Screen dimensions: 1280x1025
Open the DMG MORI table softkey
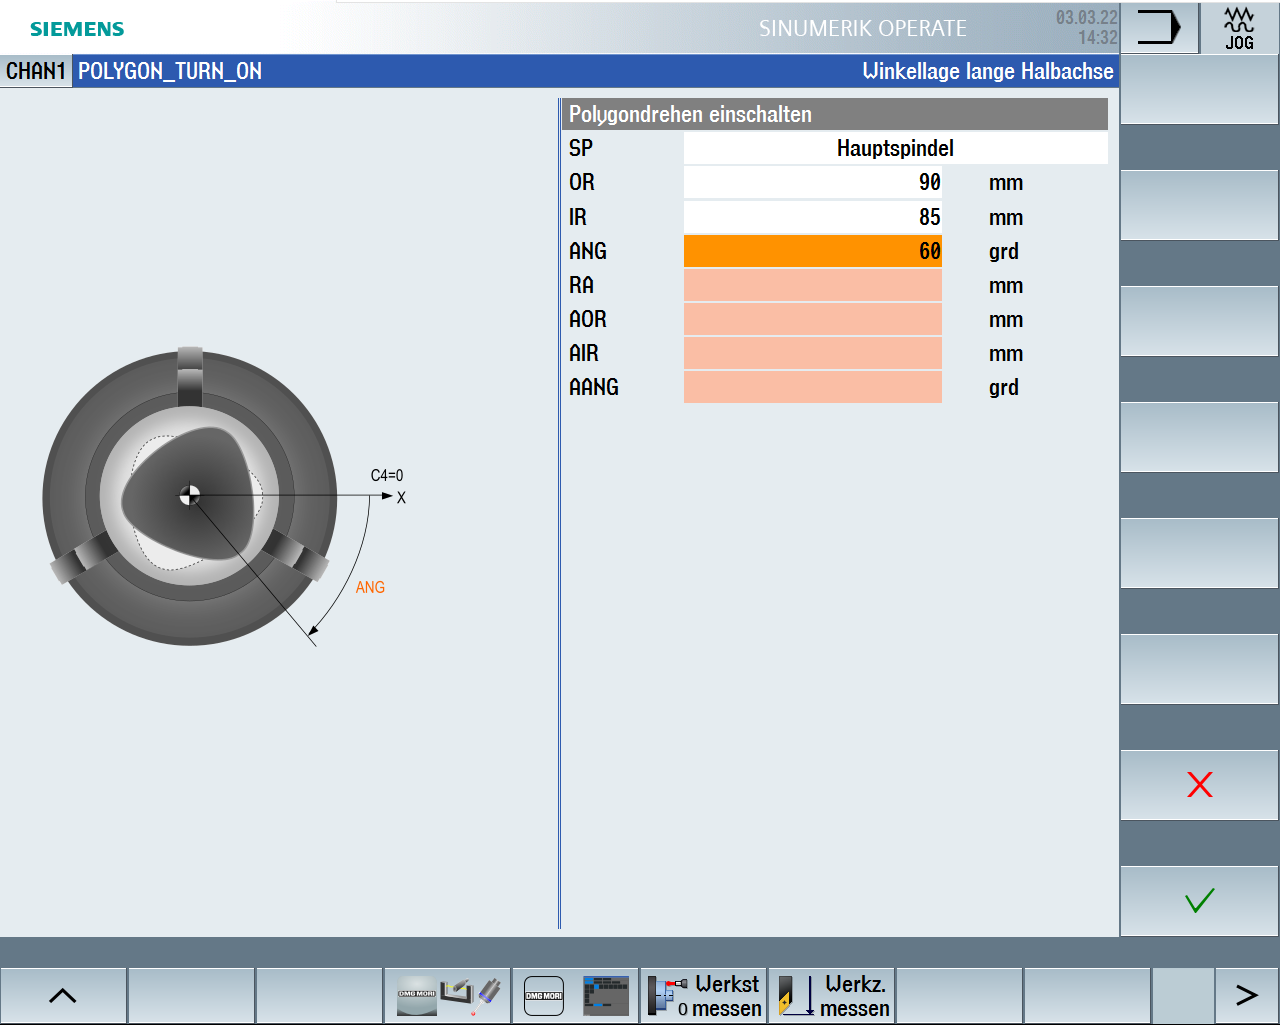576,995
